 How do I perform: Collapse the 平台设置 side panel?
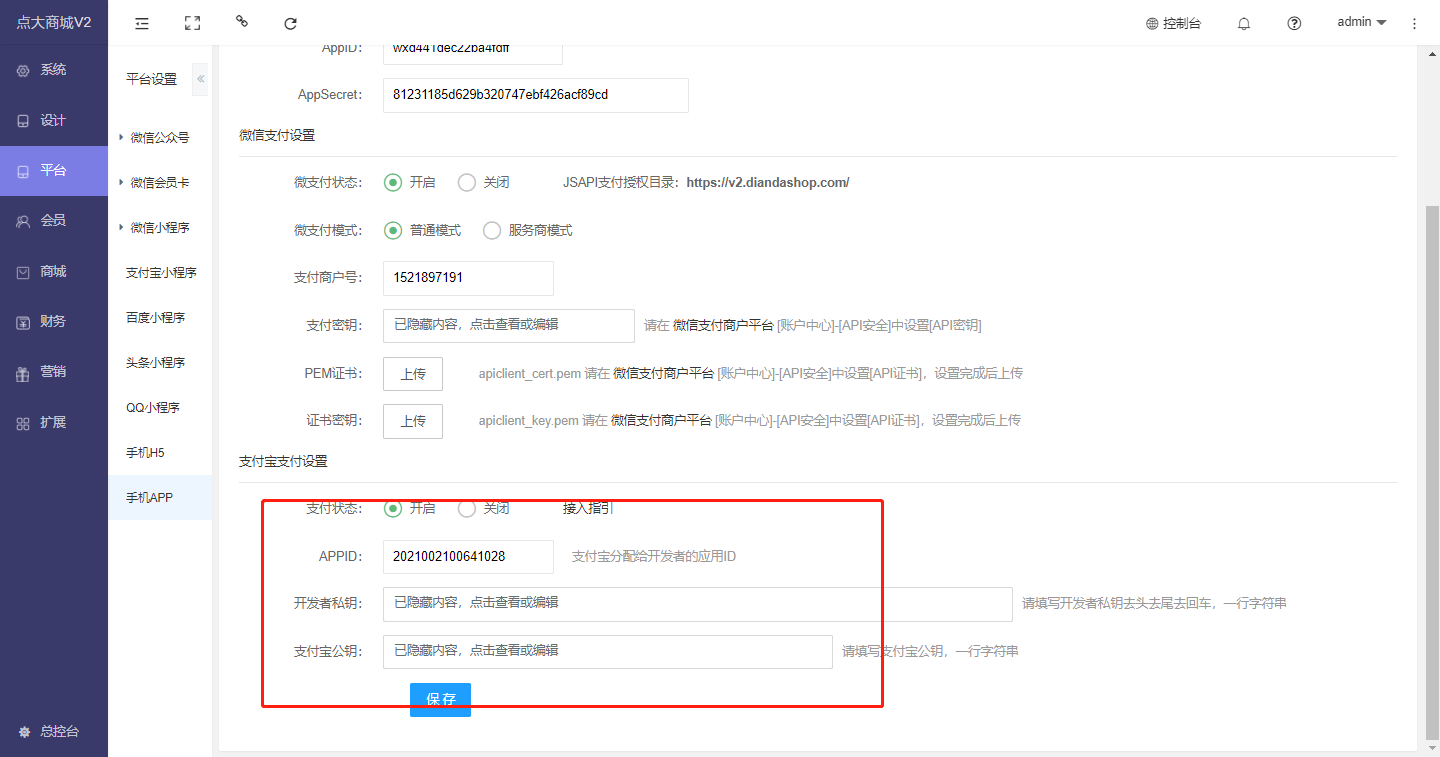[x=200, y=79]
